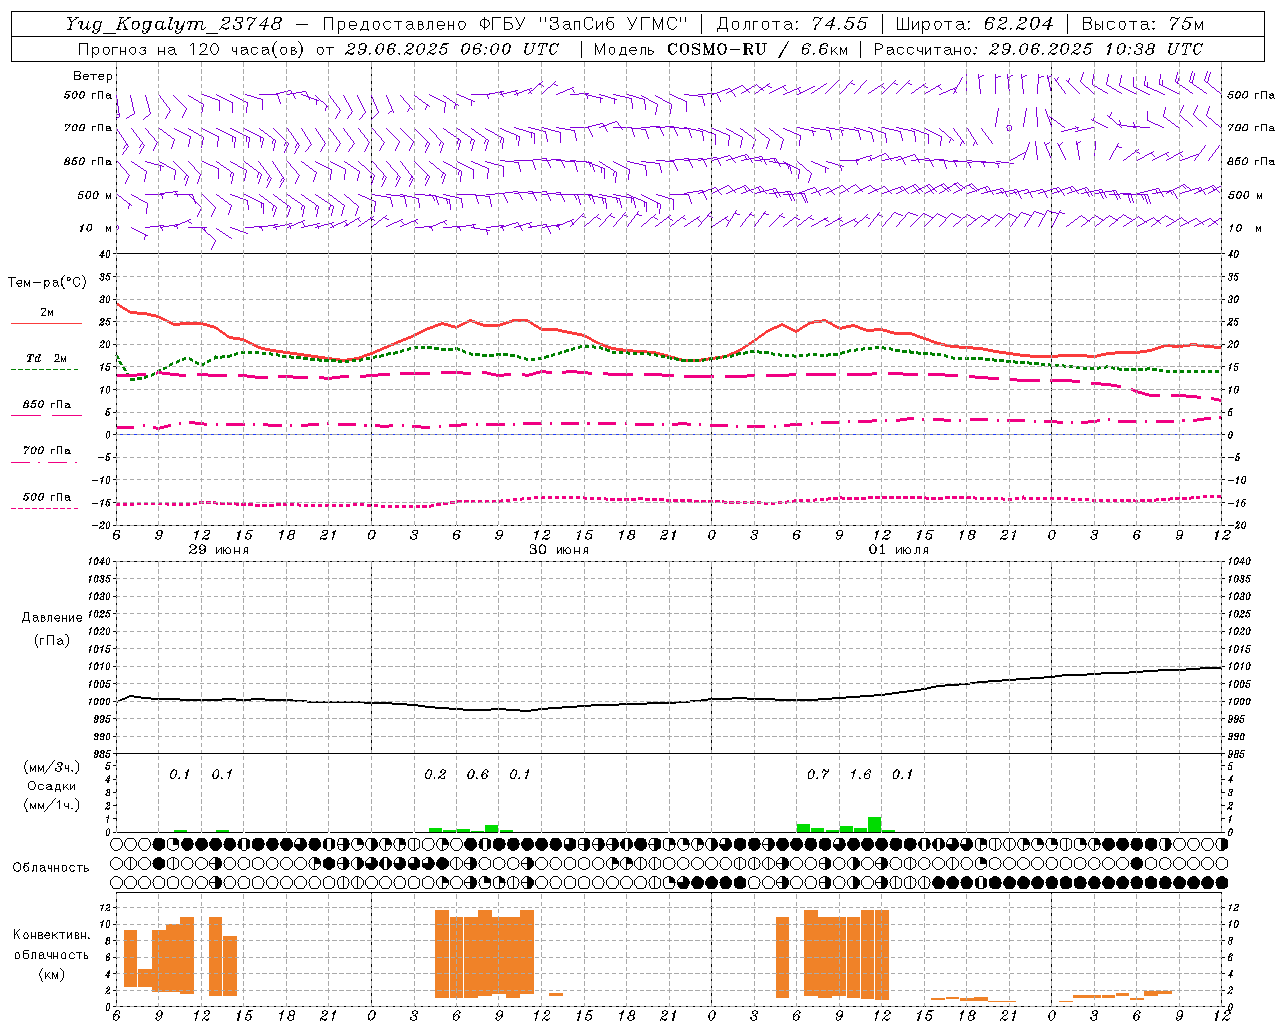The height and width of the screenshot is (1024, 1280).
Task: Click the 'Тем-ра(°C)' temperature label
Action: pos(48,283)
